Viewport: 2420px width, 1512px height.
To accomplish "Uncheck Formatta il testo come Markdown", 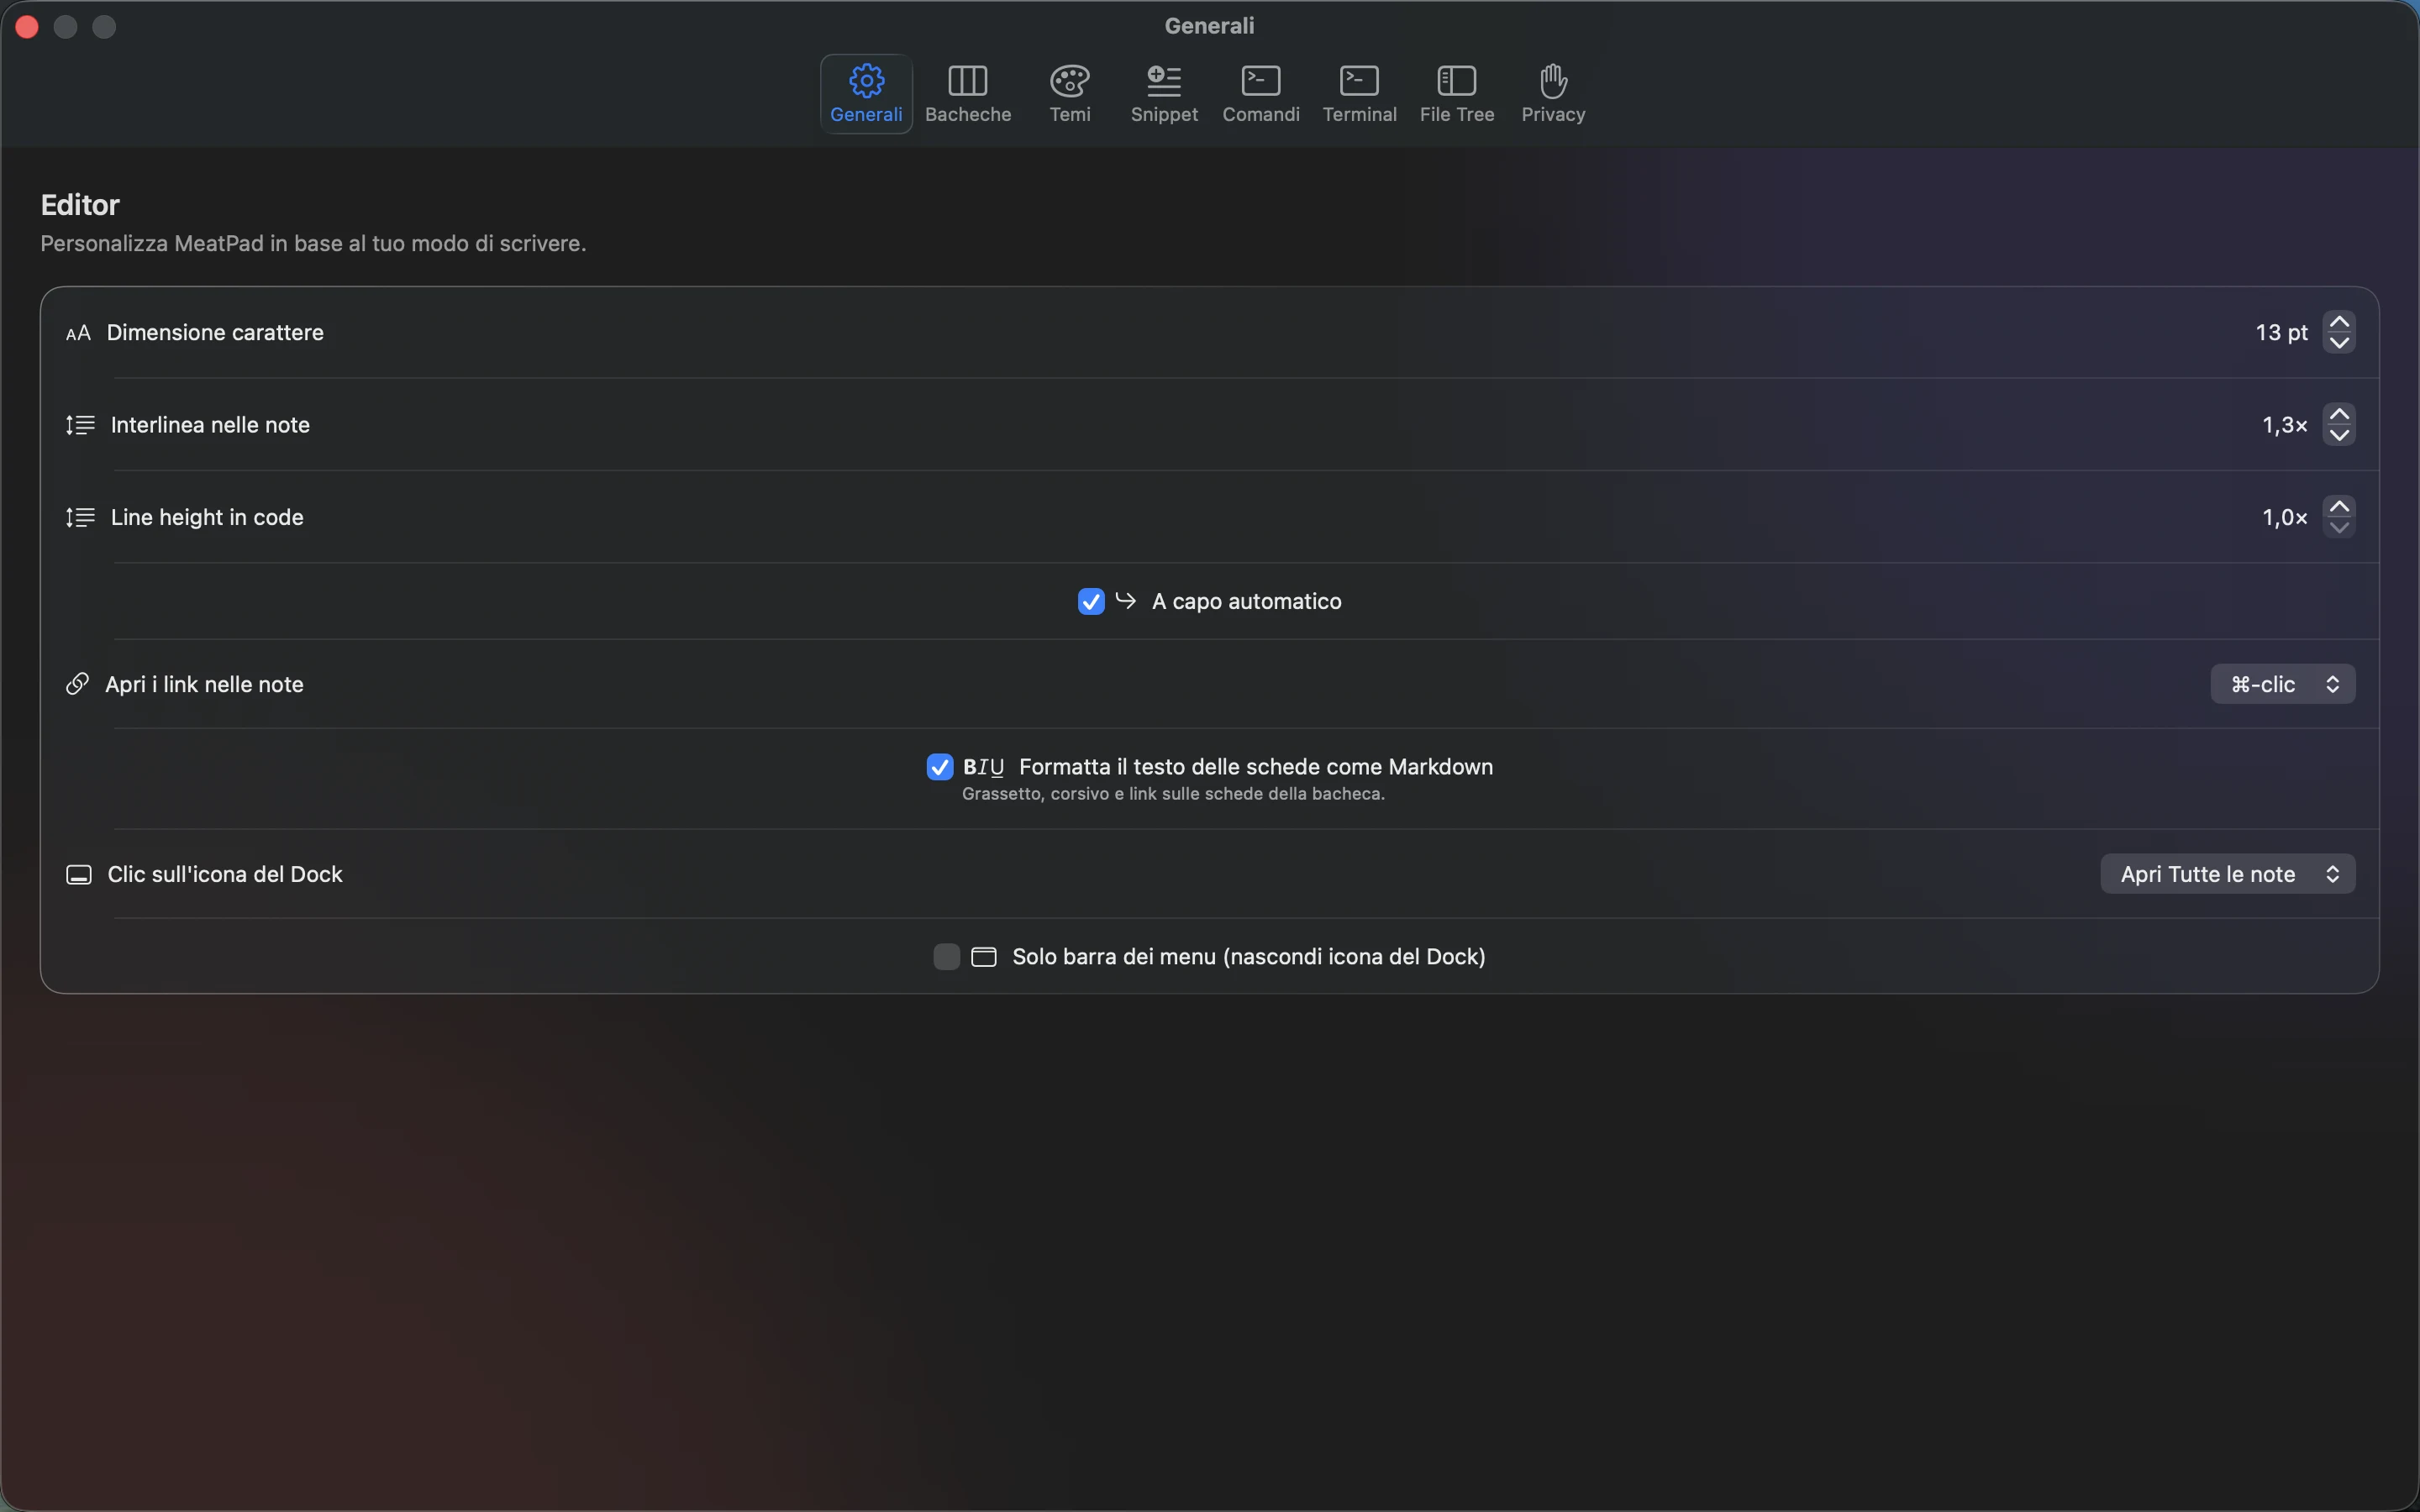I will tap(939, 767).
